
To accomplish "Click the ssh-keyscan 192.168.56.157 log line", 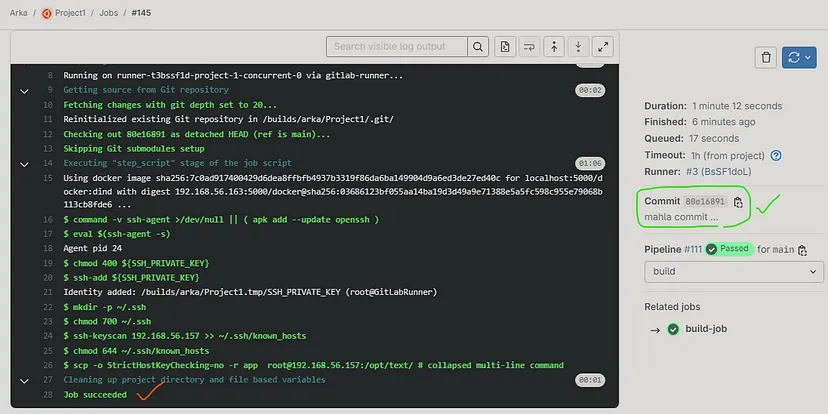I will [x=185, y=336].
